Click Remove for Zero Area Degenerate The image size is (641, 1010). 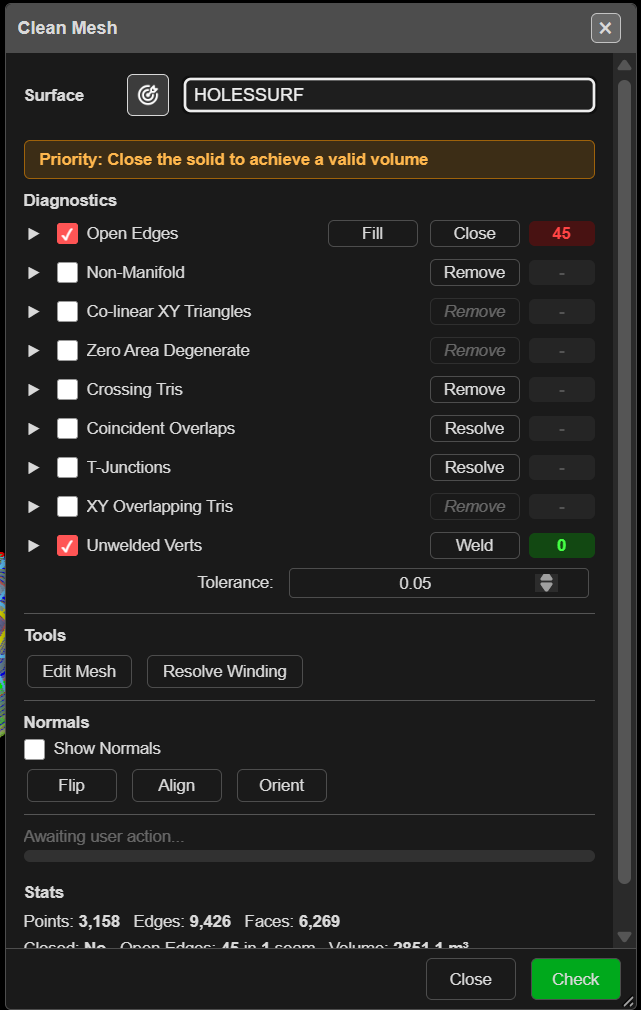[475, 350]
